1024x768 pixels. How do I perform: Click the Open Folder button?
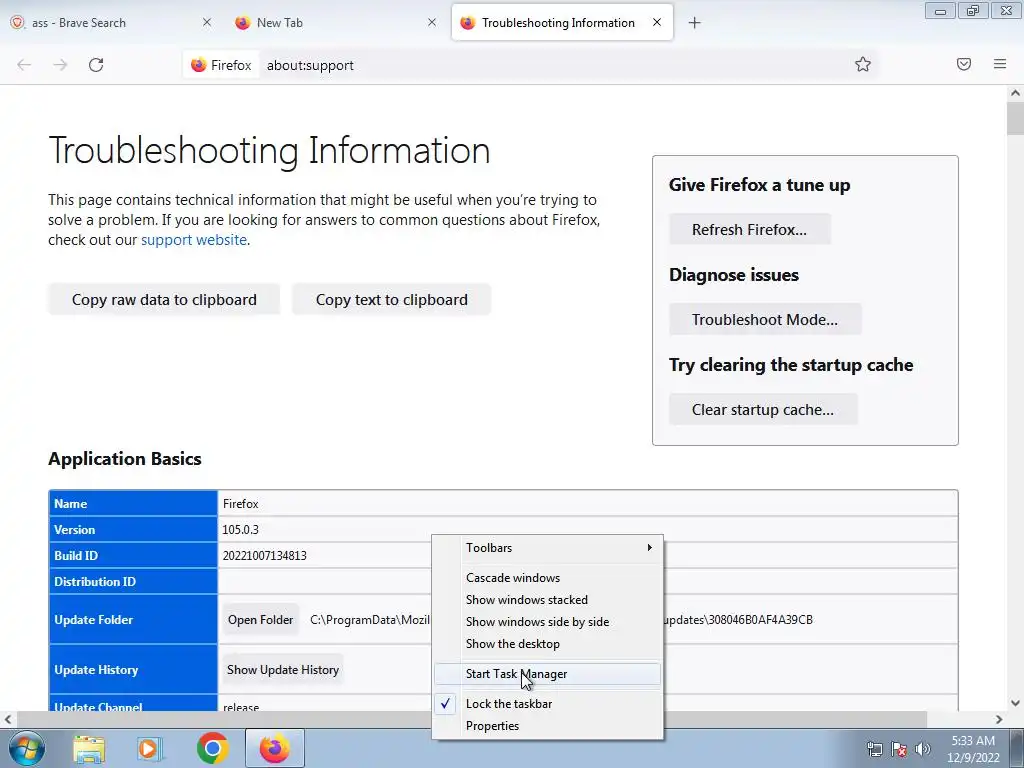261,620
